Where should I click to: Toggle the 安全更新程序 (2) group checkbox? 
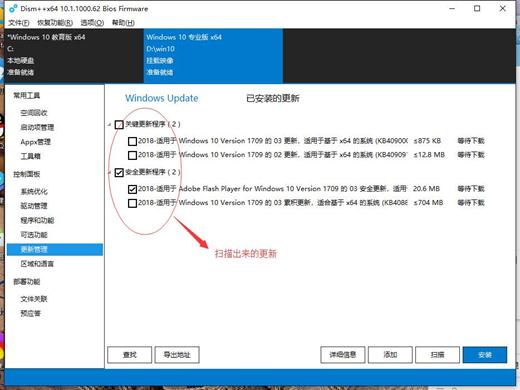tap(119, 172)
